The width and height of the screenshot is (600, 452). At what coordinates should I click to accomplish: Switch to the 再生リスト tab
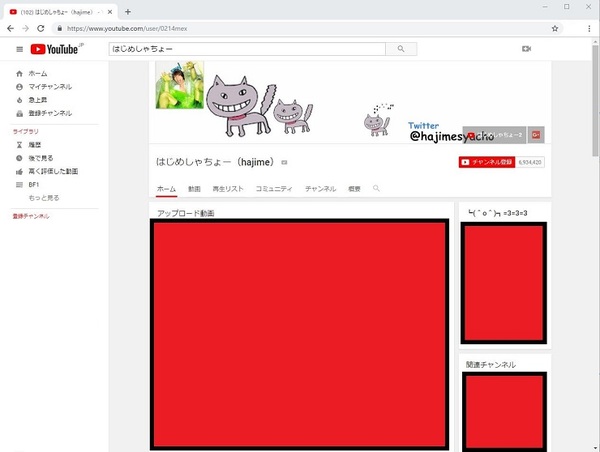[228, 189]
